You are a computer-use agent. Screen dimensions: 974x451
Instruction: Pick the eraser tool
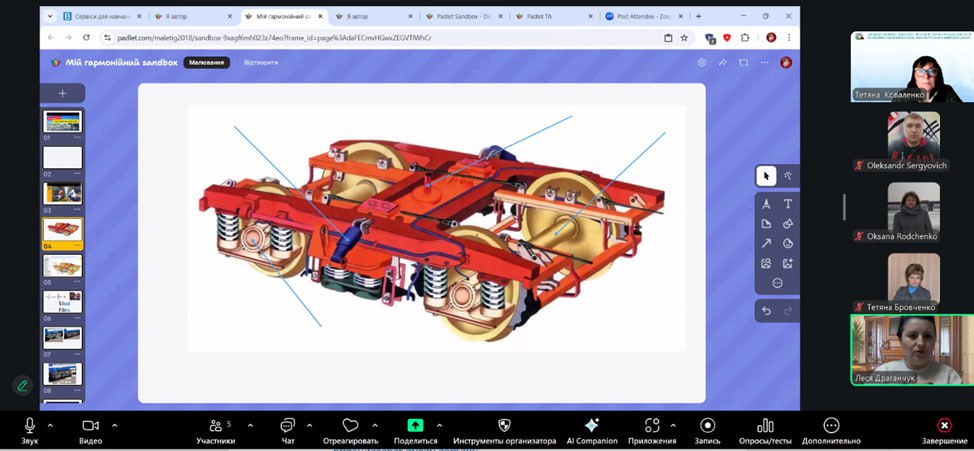pyautogui.click(x=788, y=223)
